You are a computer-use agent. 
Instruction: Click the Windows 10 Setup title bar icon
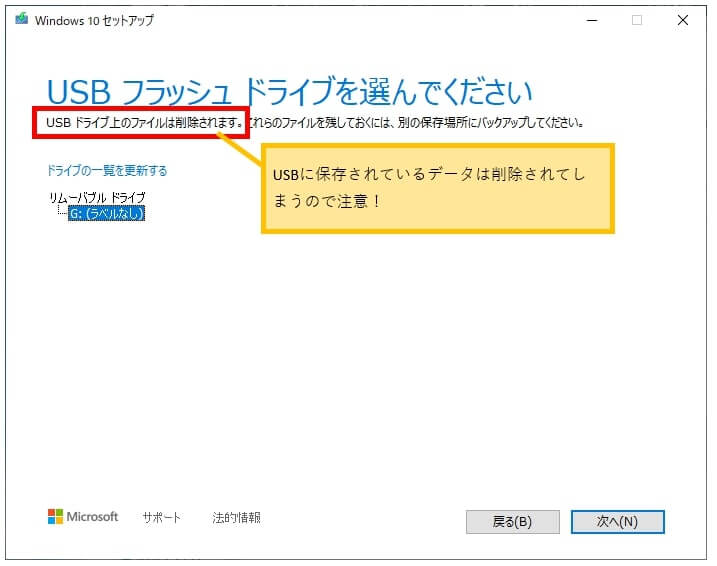pyautogui.click(x=21, y=19)
